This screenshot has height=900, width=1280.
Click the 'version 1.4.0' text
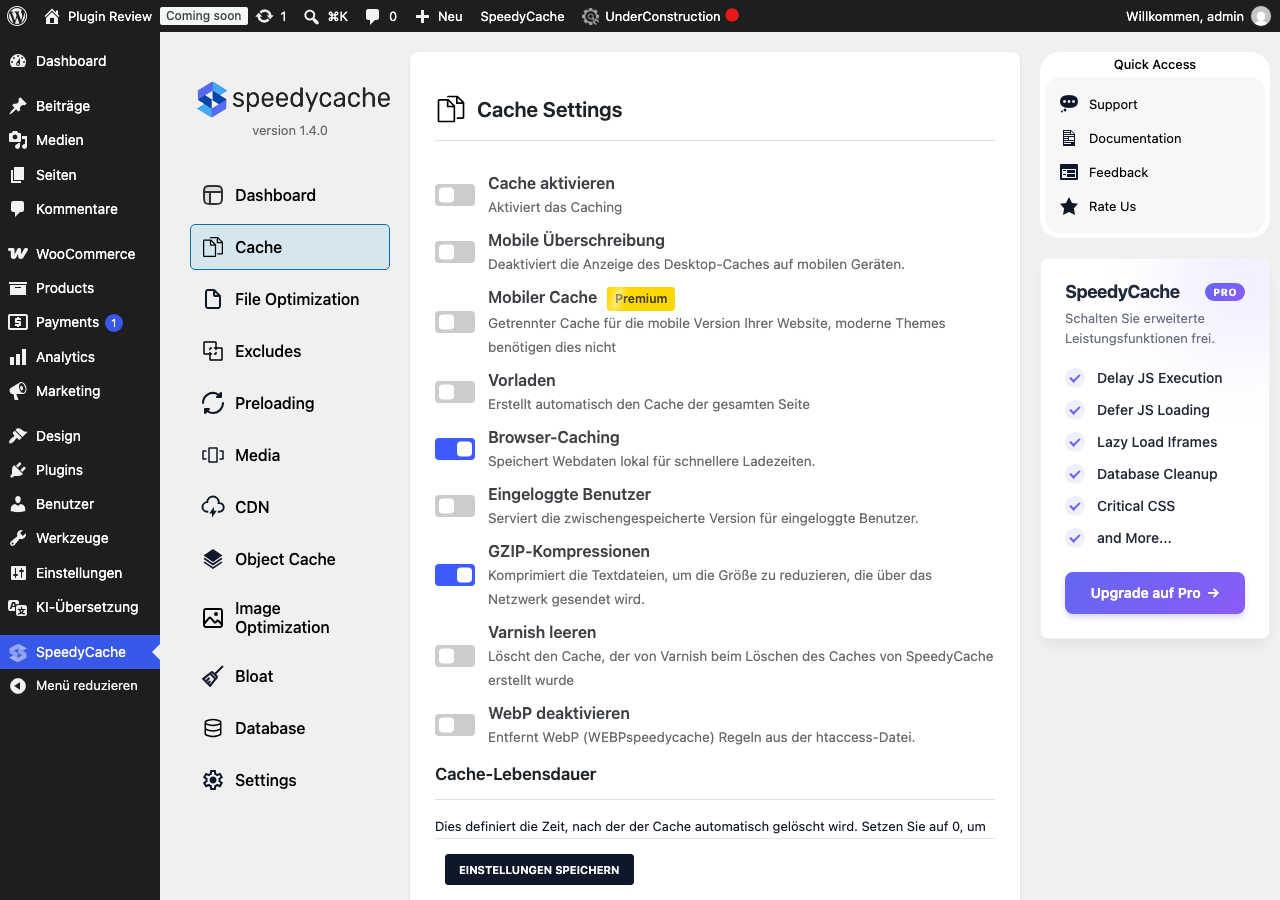click(x=290, y=130)
